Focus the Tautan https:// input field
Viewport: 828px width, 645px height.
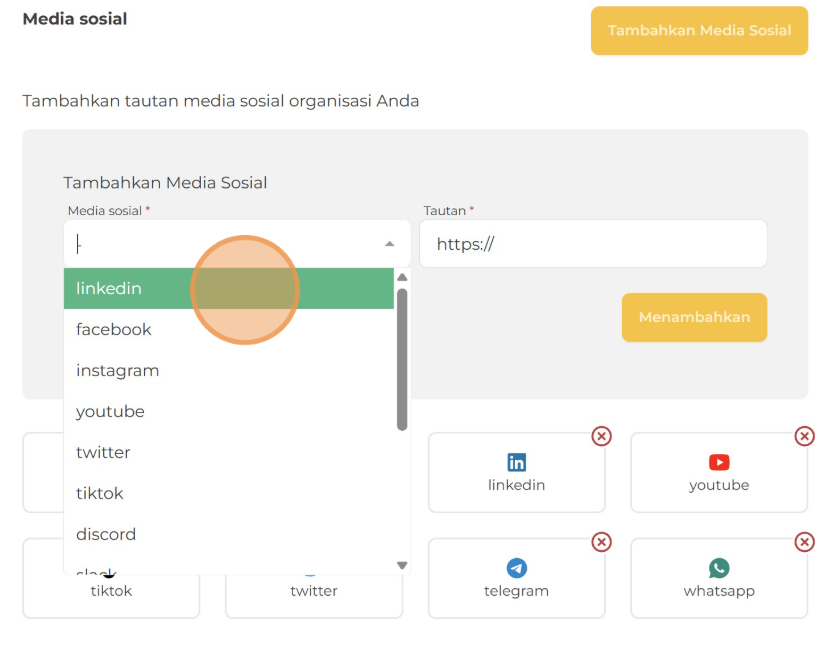point(592,244)
